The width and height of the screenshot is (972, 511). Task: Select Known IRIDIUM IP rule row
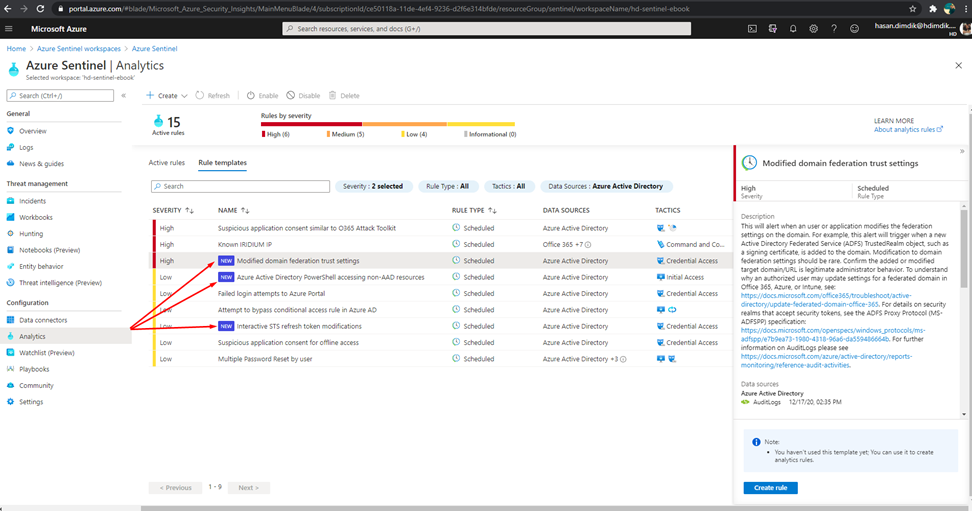click(443, 244)
